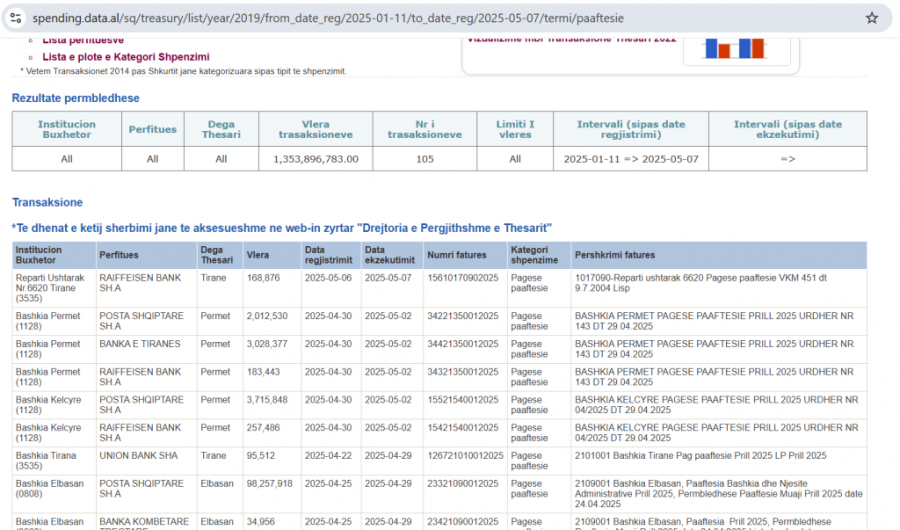Select the value 34,956
The height and width of the screenshot is (530, 900).
coord(261,522)
